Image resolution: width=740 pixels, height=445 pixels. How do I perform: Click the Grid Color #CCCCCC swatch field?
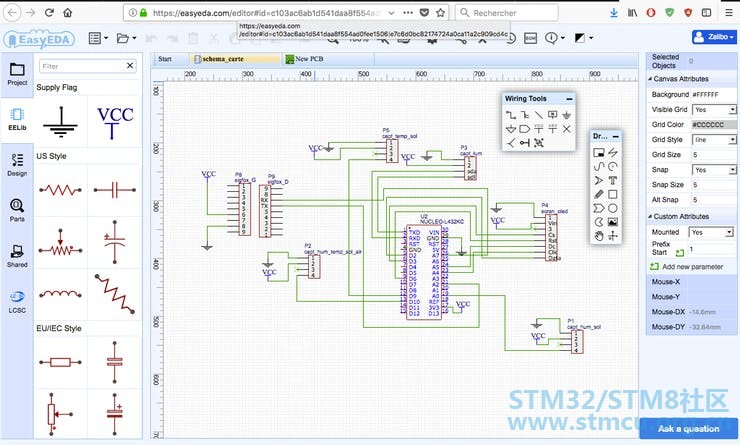click(x=714, y=125)
